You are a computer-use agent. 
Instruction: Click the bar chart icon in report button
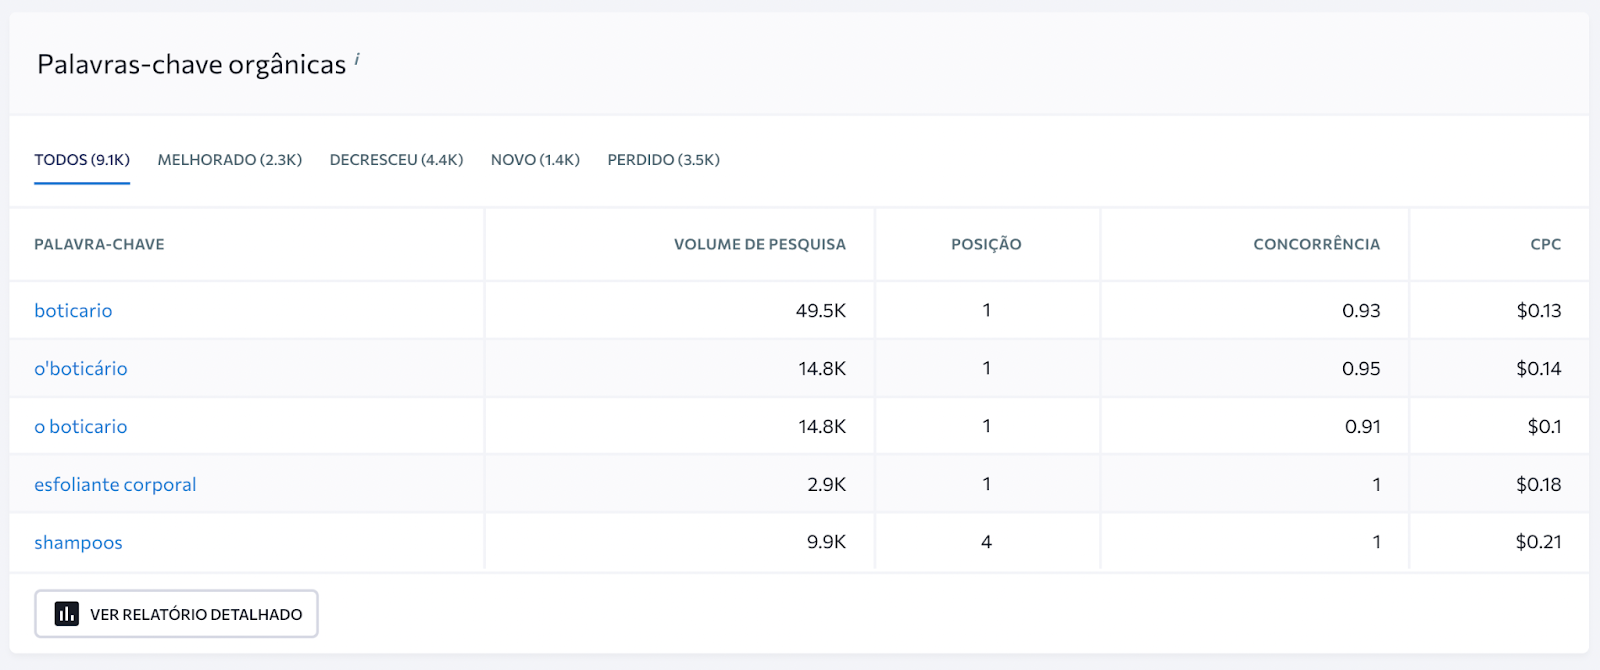pyautogui.click(x=67, y=614)
